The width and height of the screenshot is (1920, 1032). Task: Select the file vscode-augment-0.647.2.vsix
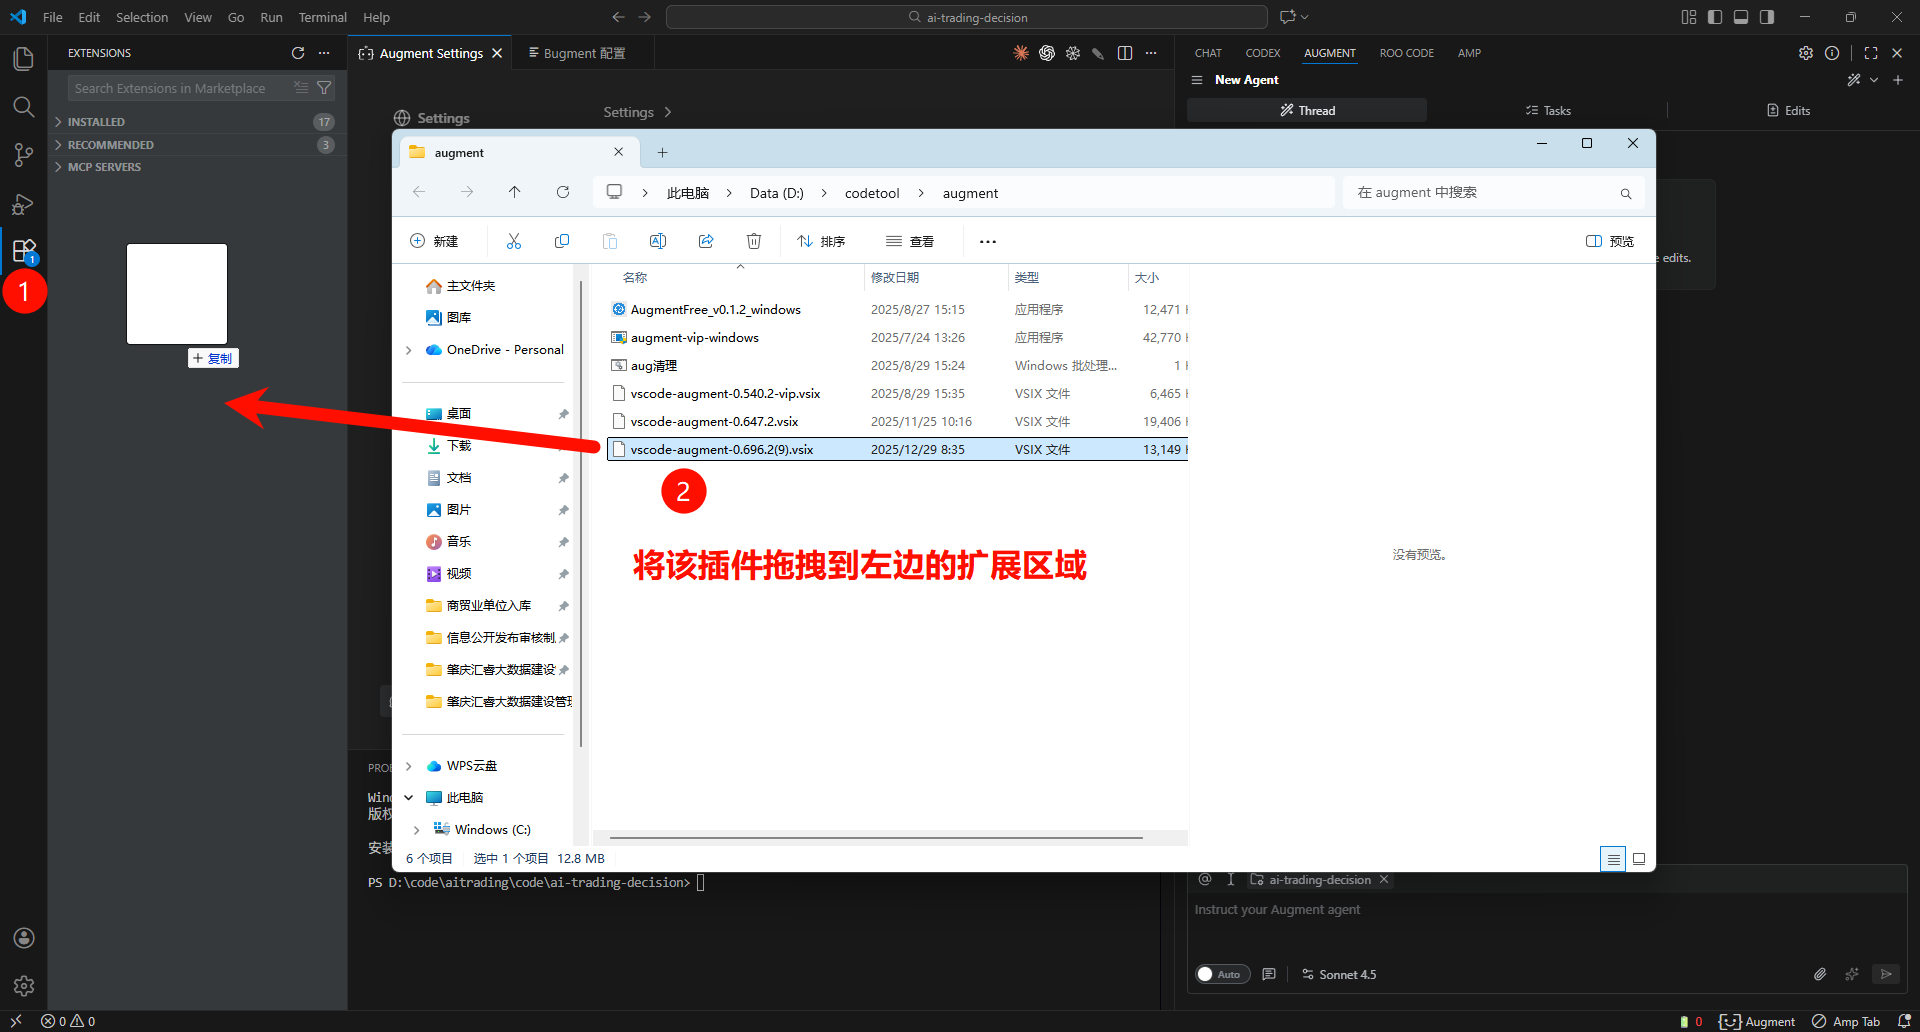point(896,422)
